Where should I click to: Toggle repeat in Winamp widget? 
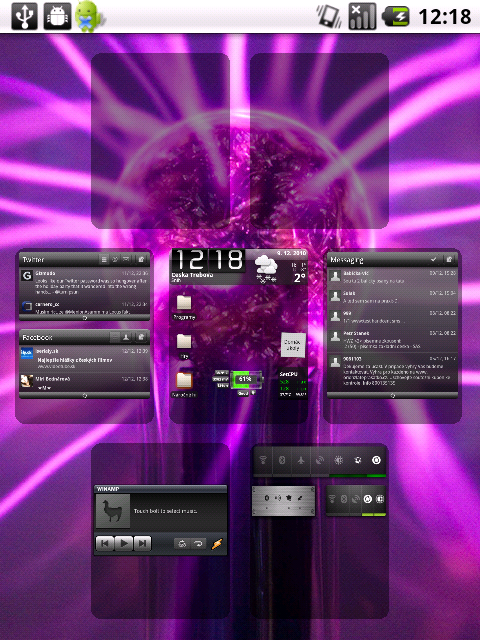click(x=199, y=544)
